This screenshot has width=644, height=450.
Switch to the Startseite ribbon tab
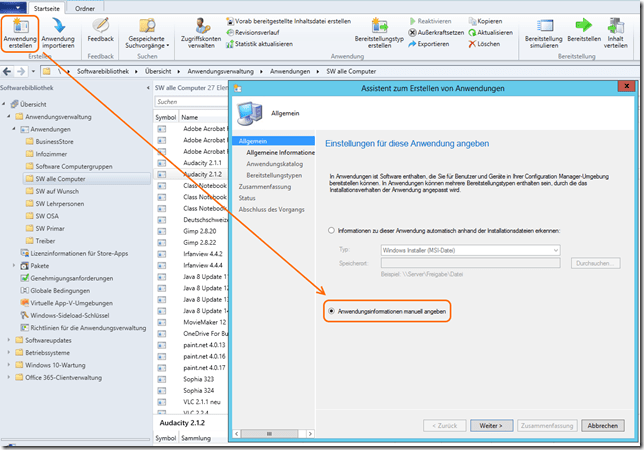[46, 8]
